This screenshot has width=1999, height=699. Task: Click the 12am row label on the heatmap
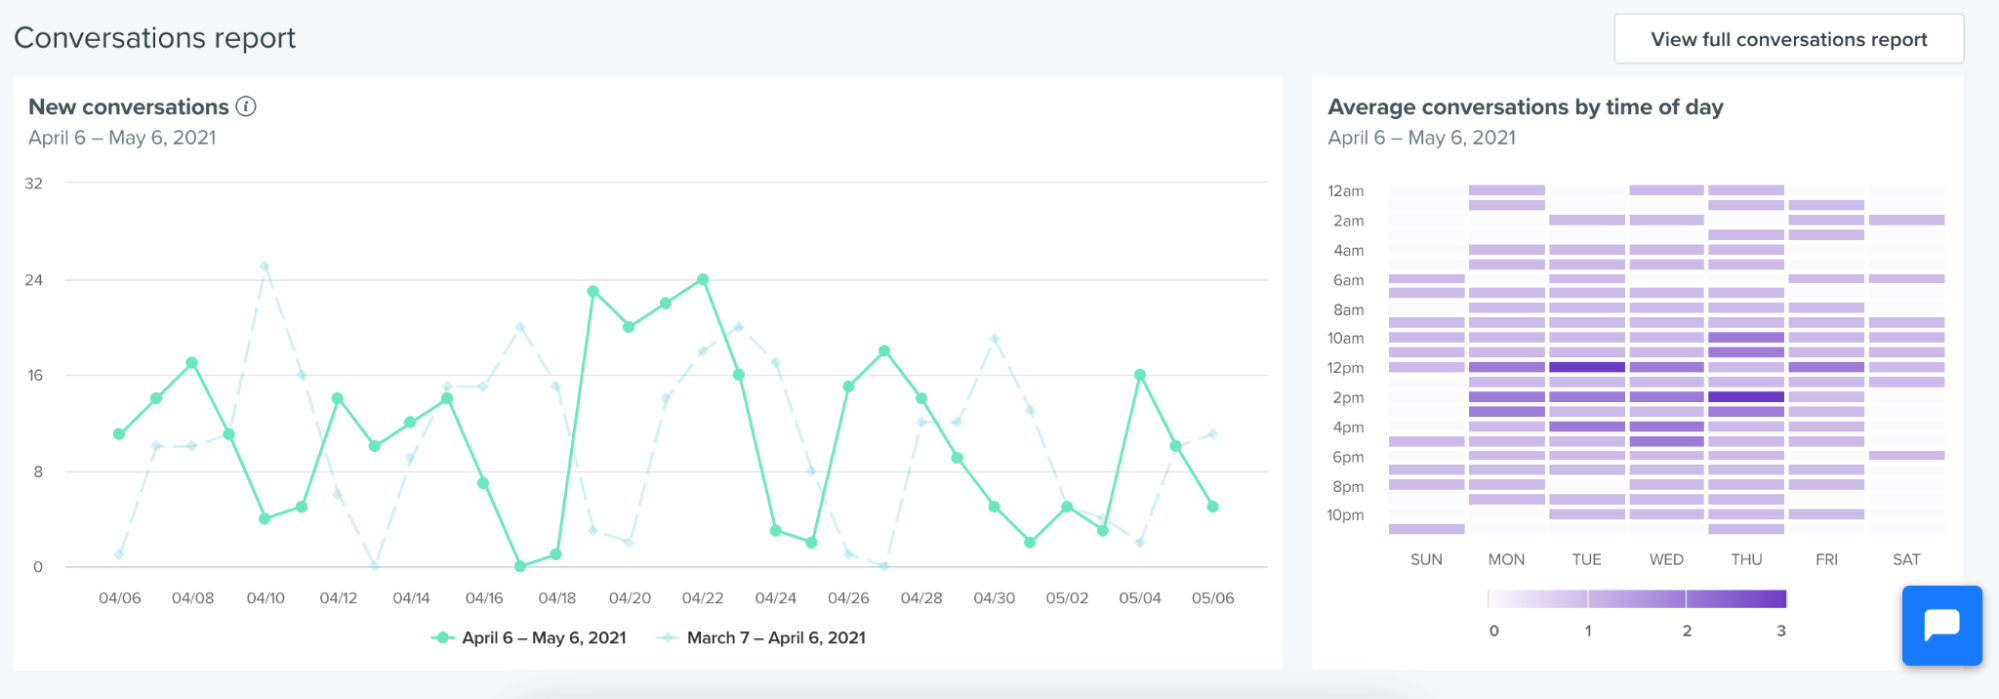click(x=1346, y=191)
